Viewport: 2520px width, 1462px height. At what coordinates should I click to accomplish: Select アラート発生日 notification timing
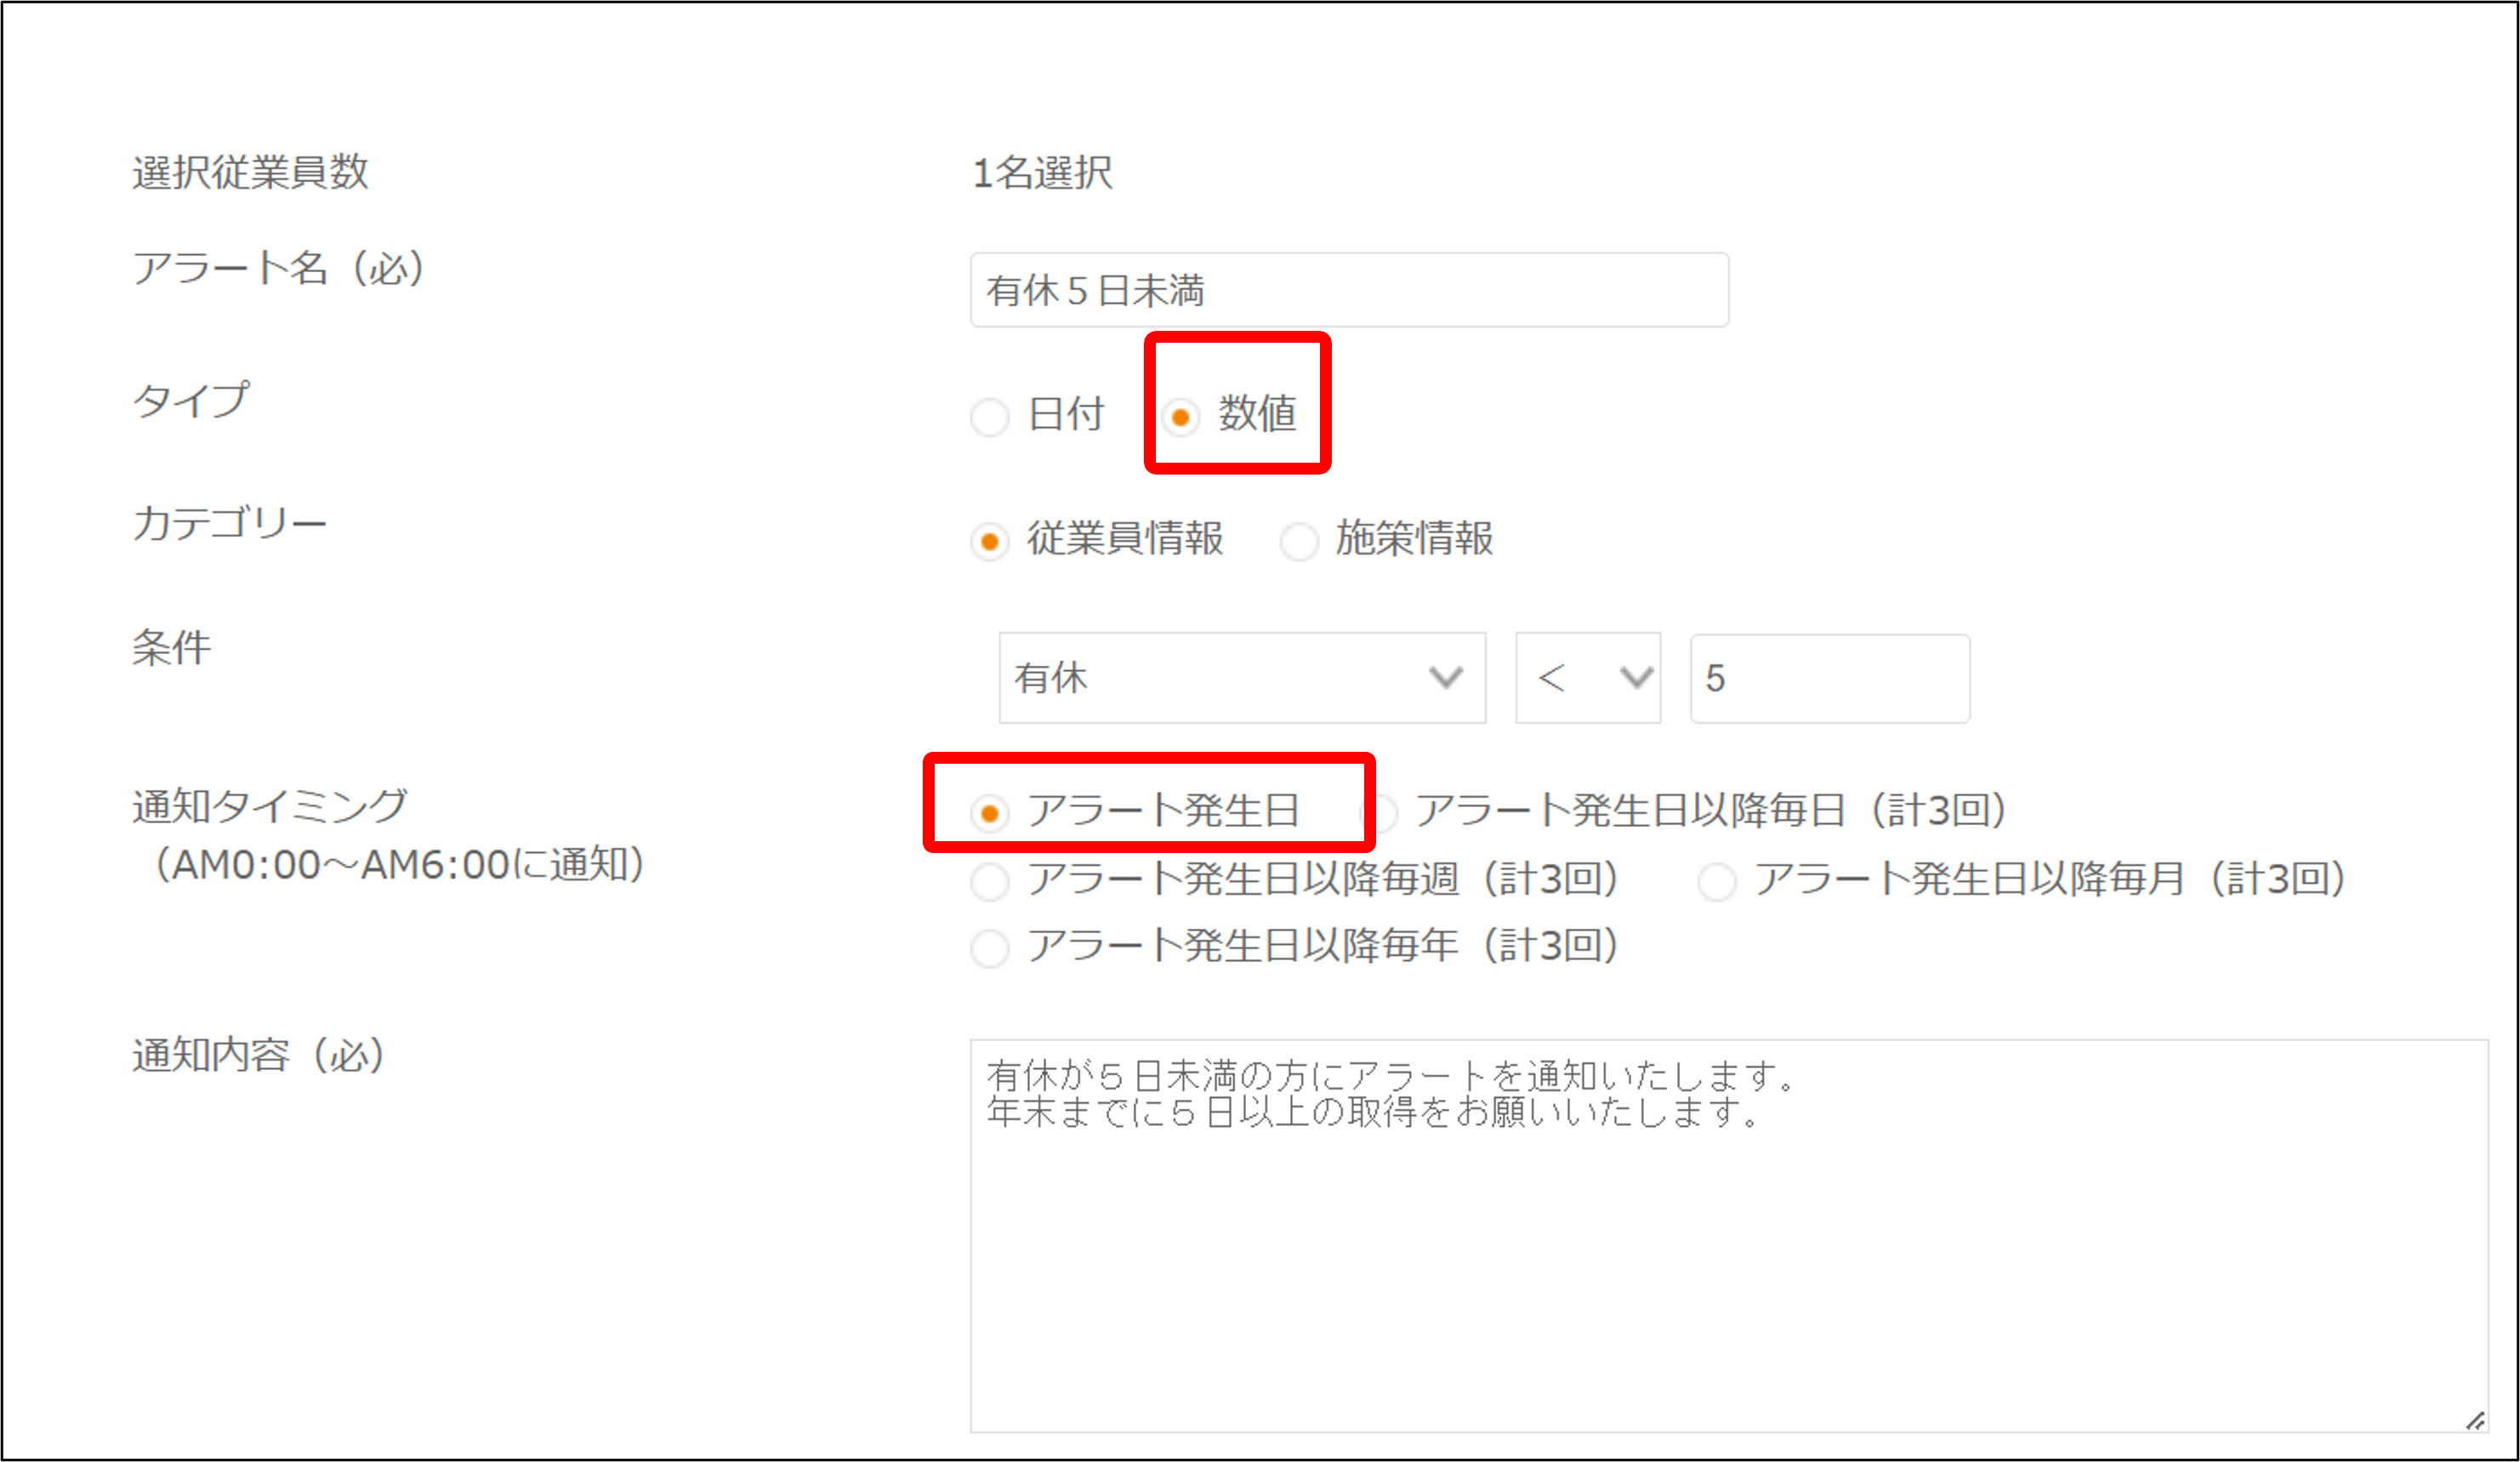(x=990, y=813)
